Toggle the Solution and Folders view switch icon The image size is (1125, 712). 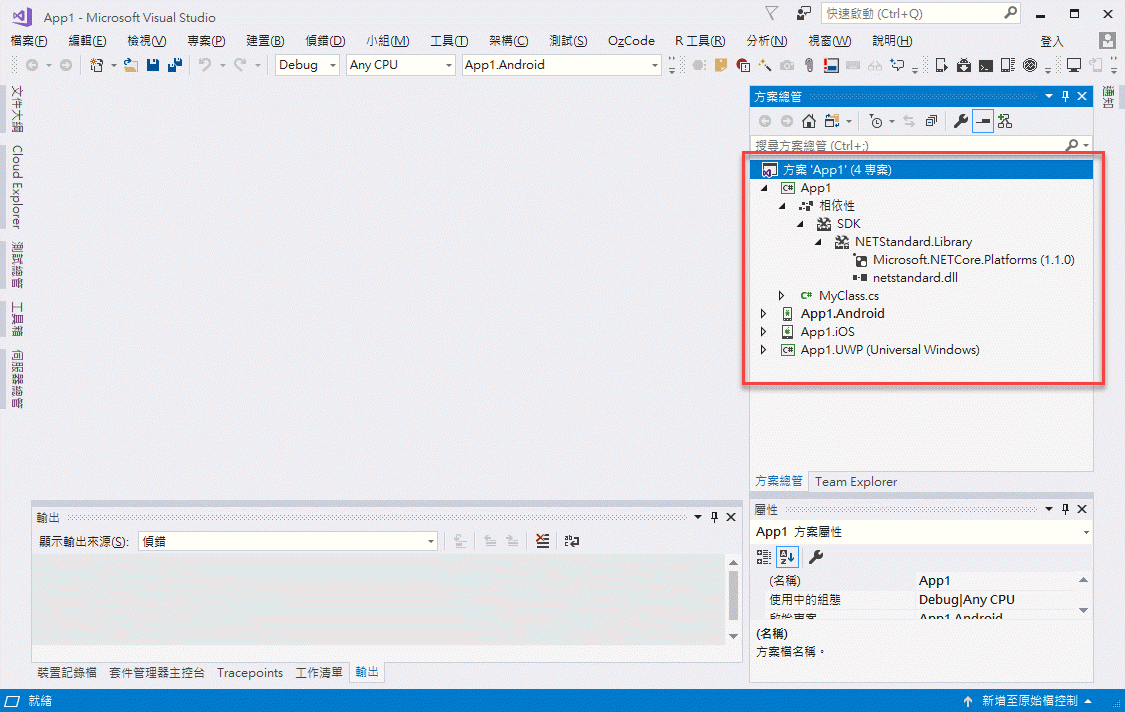coord(832,121)
